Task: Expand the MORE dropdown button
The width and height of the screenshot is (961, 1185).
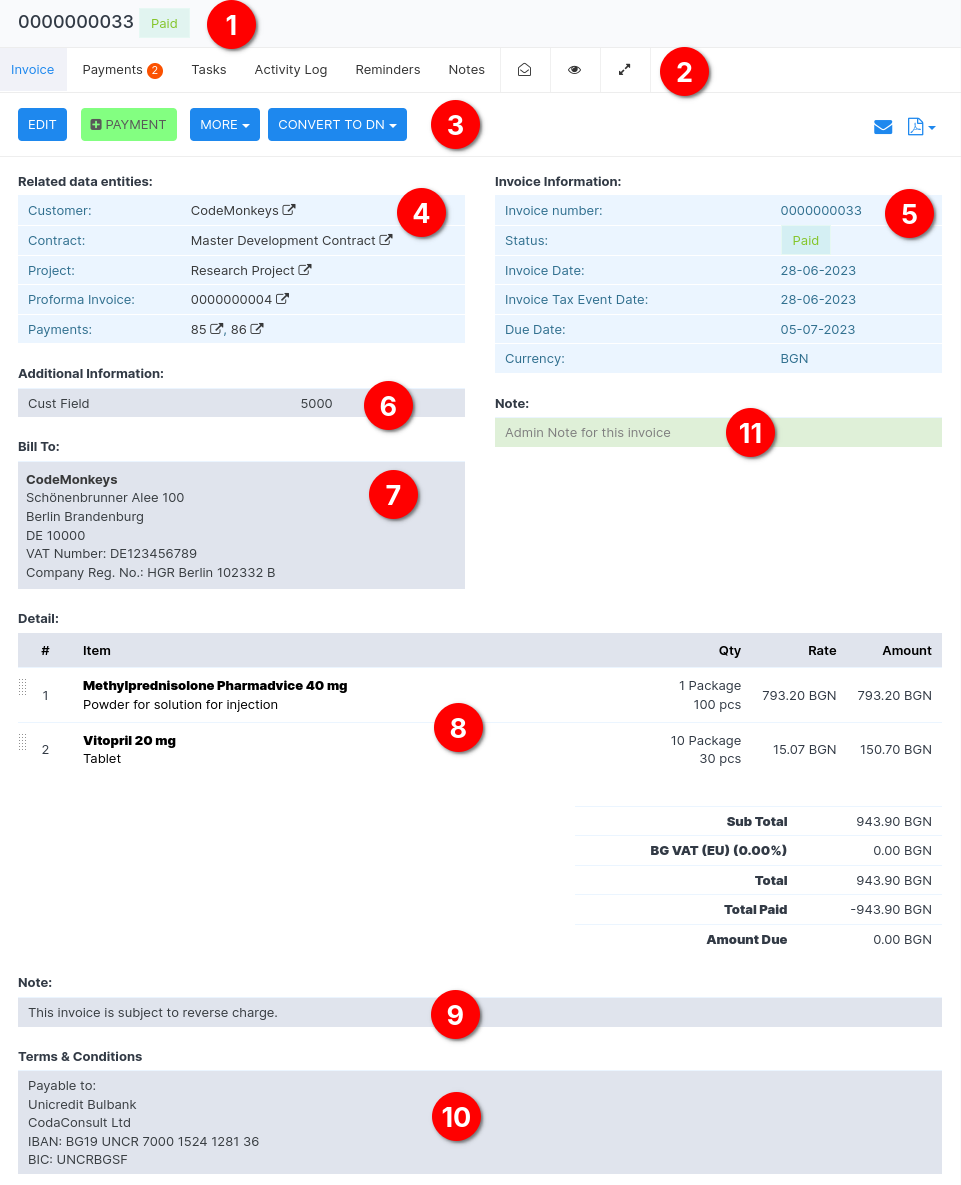Action: tap(225, 125)
